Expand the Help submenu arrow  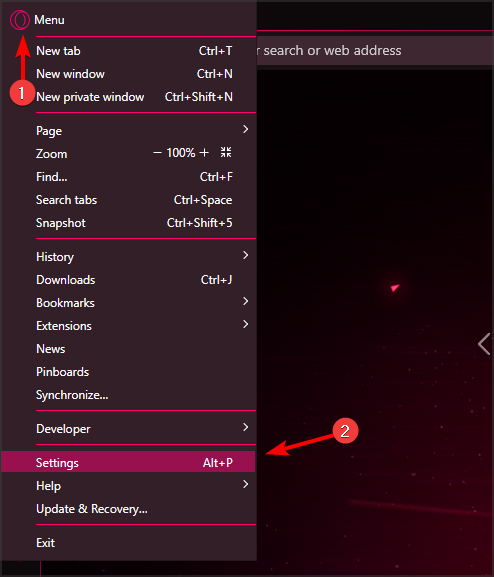click(246, 484)
